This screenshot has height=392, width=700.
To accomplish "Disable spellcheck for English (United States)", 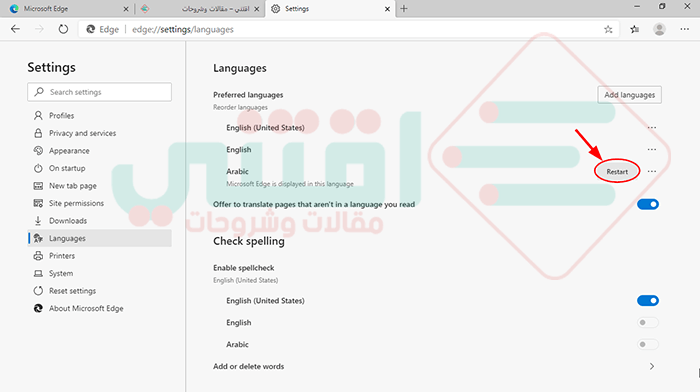I will point(648,300).
